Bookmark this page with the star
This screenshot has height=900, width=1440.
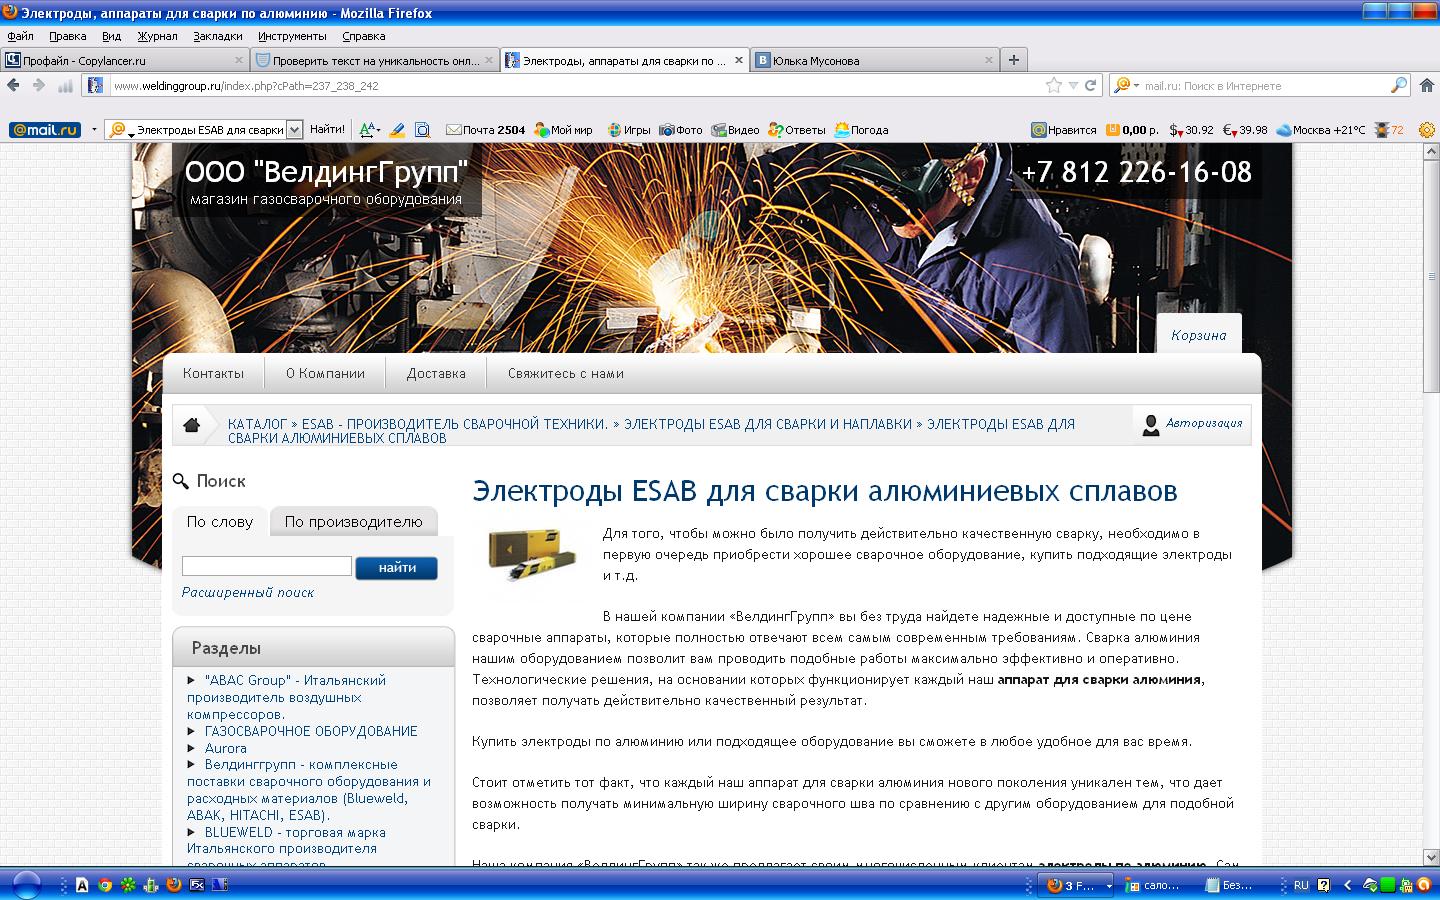click(x=1054, y=86)
